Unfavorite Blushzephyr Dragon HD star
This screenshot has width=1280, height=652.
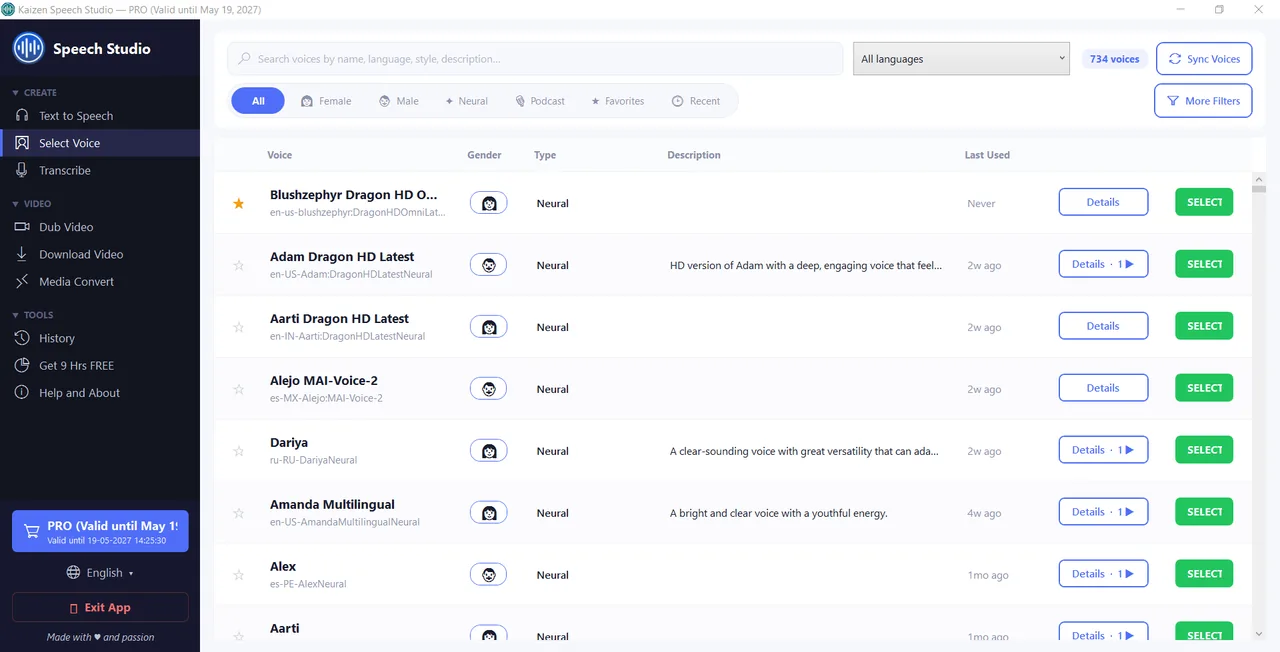(238, 203)
